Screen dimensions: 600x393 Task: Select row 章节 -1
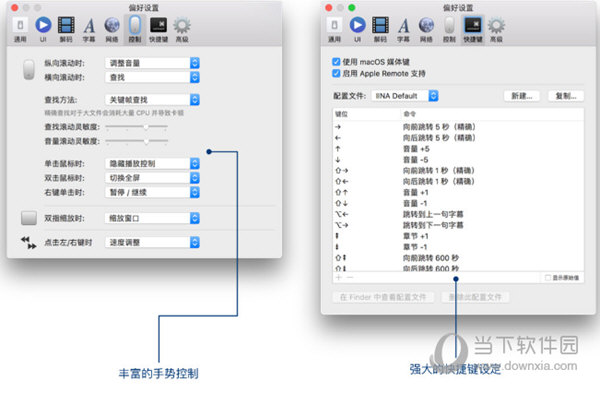(458, 247)
